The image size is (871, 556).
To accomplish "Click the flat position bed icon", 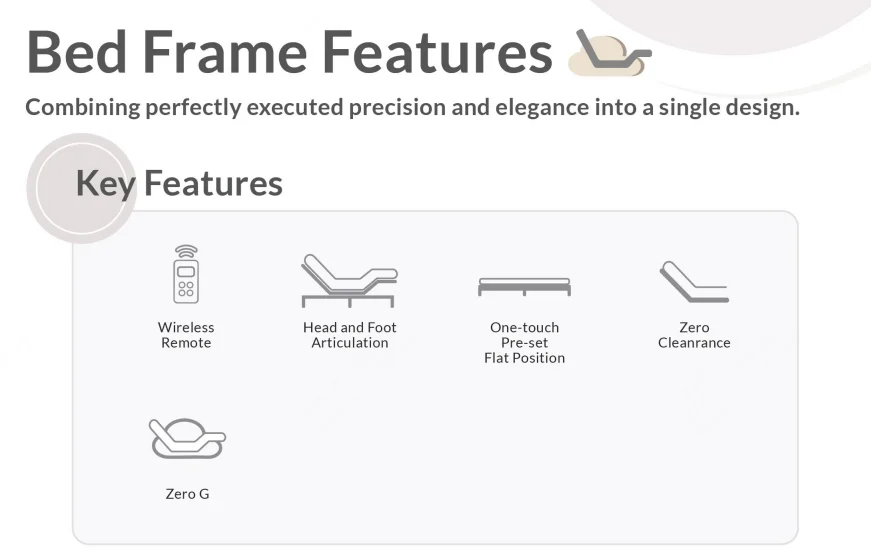I will [524, 287].
